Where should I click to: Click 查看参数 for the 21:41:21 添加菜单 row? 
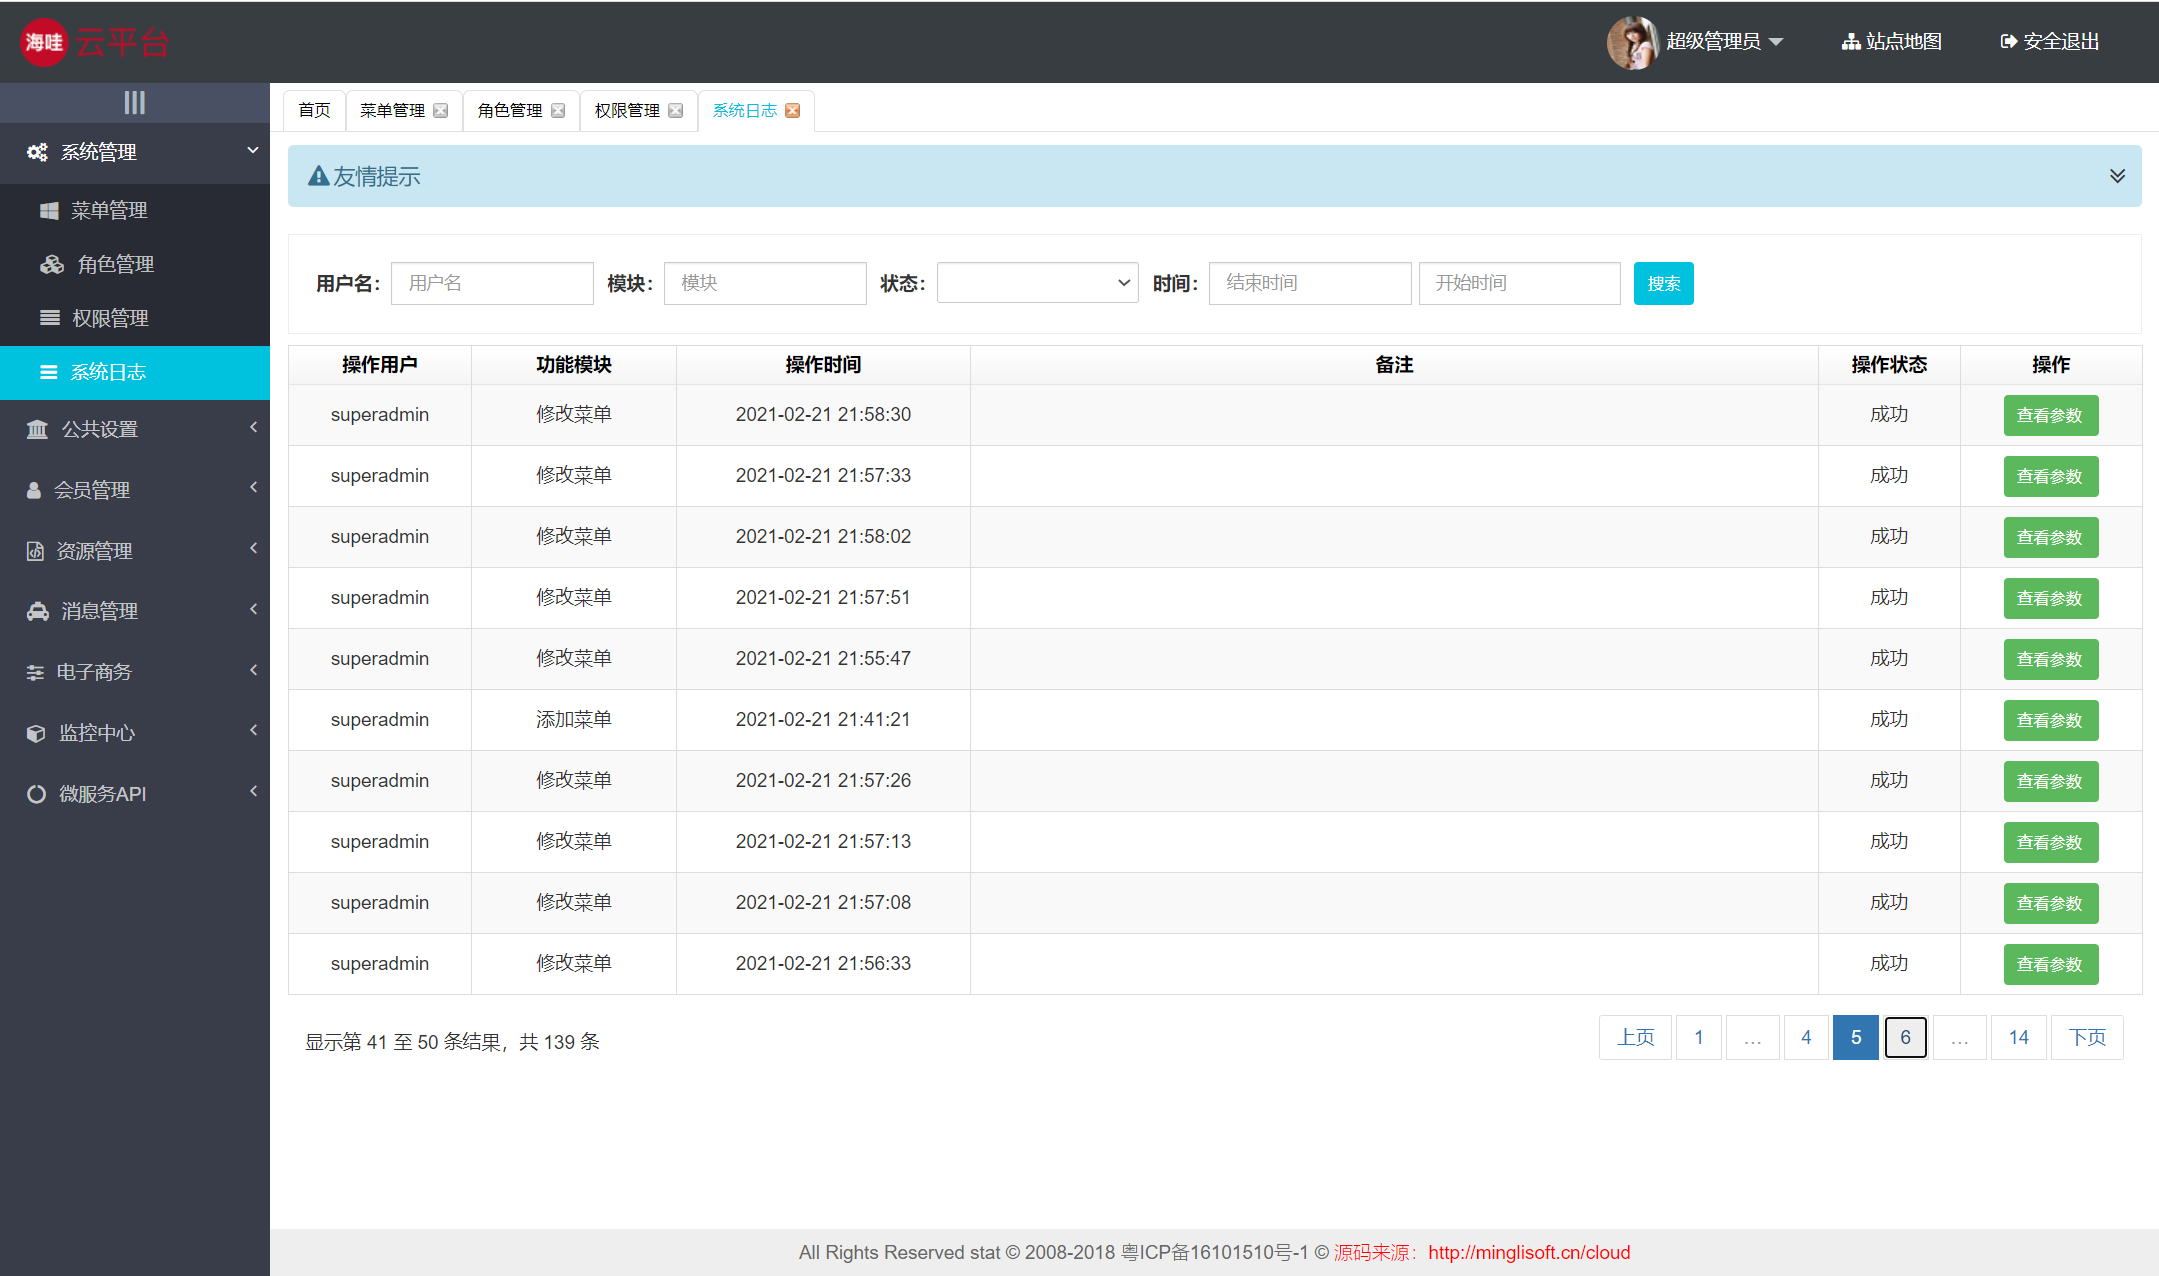[x=2050, y=720]
